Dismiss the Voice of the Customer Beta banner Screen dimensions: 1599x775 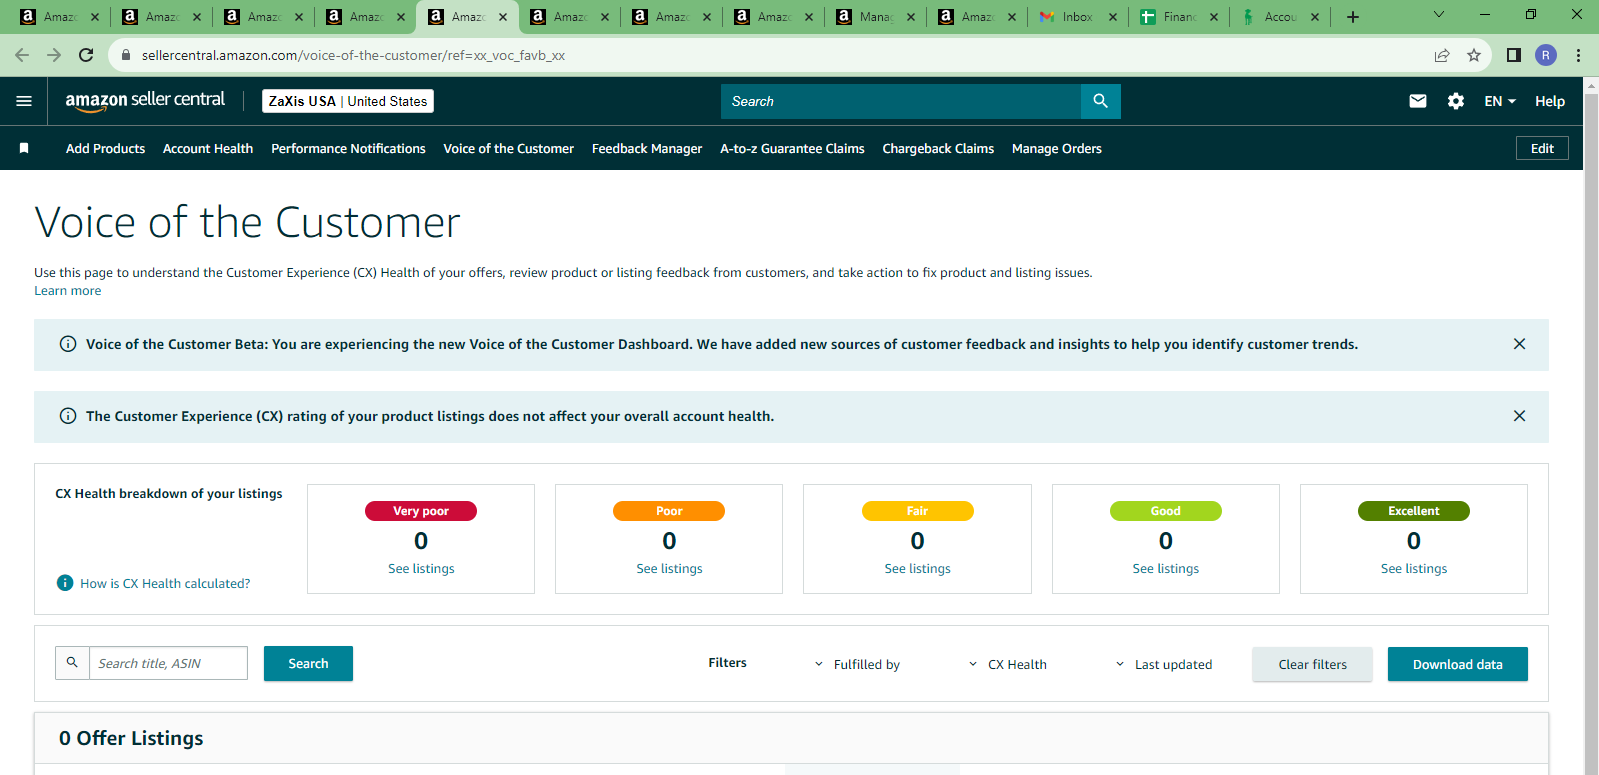[x=1519, y=344]
